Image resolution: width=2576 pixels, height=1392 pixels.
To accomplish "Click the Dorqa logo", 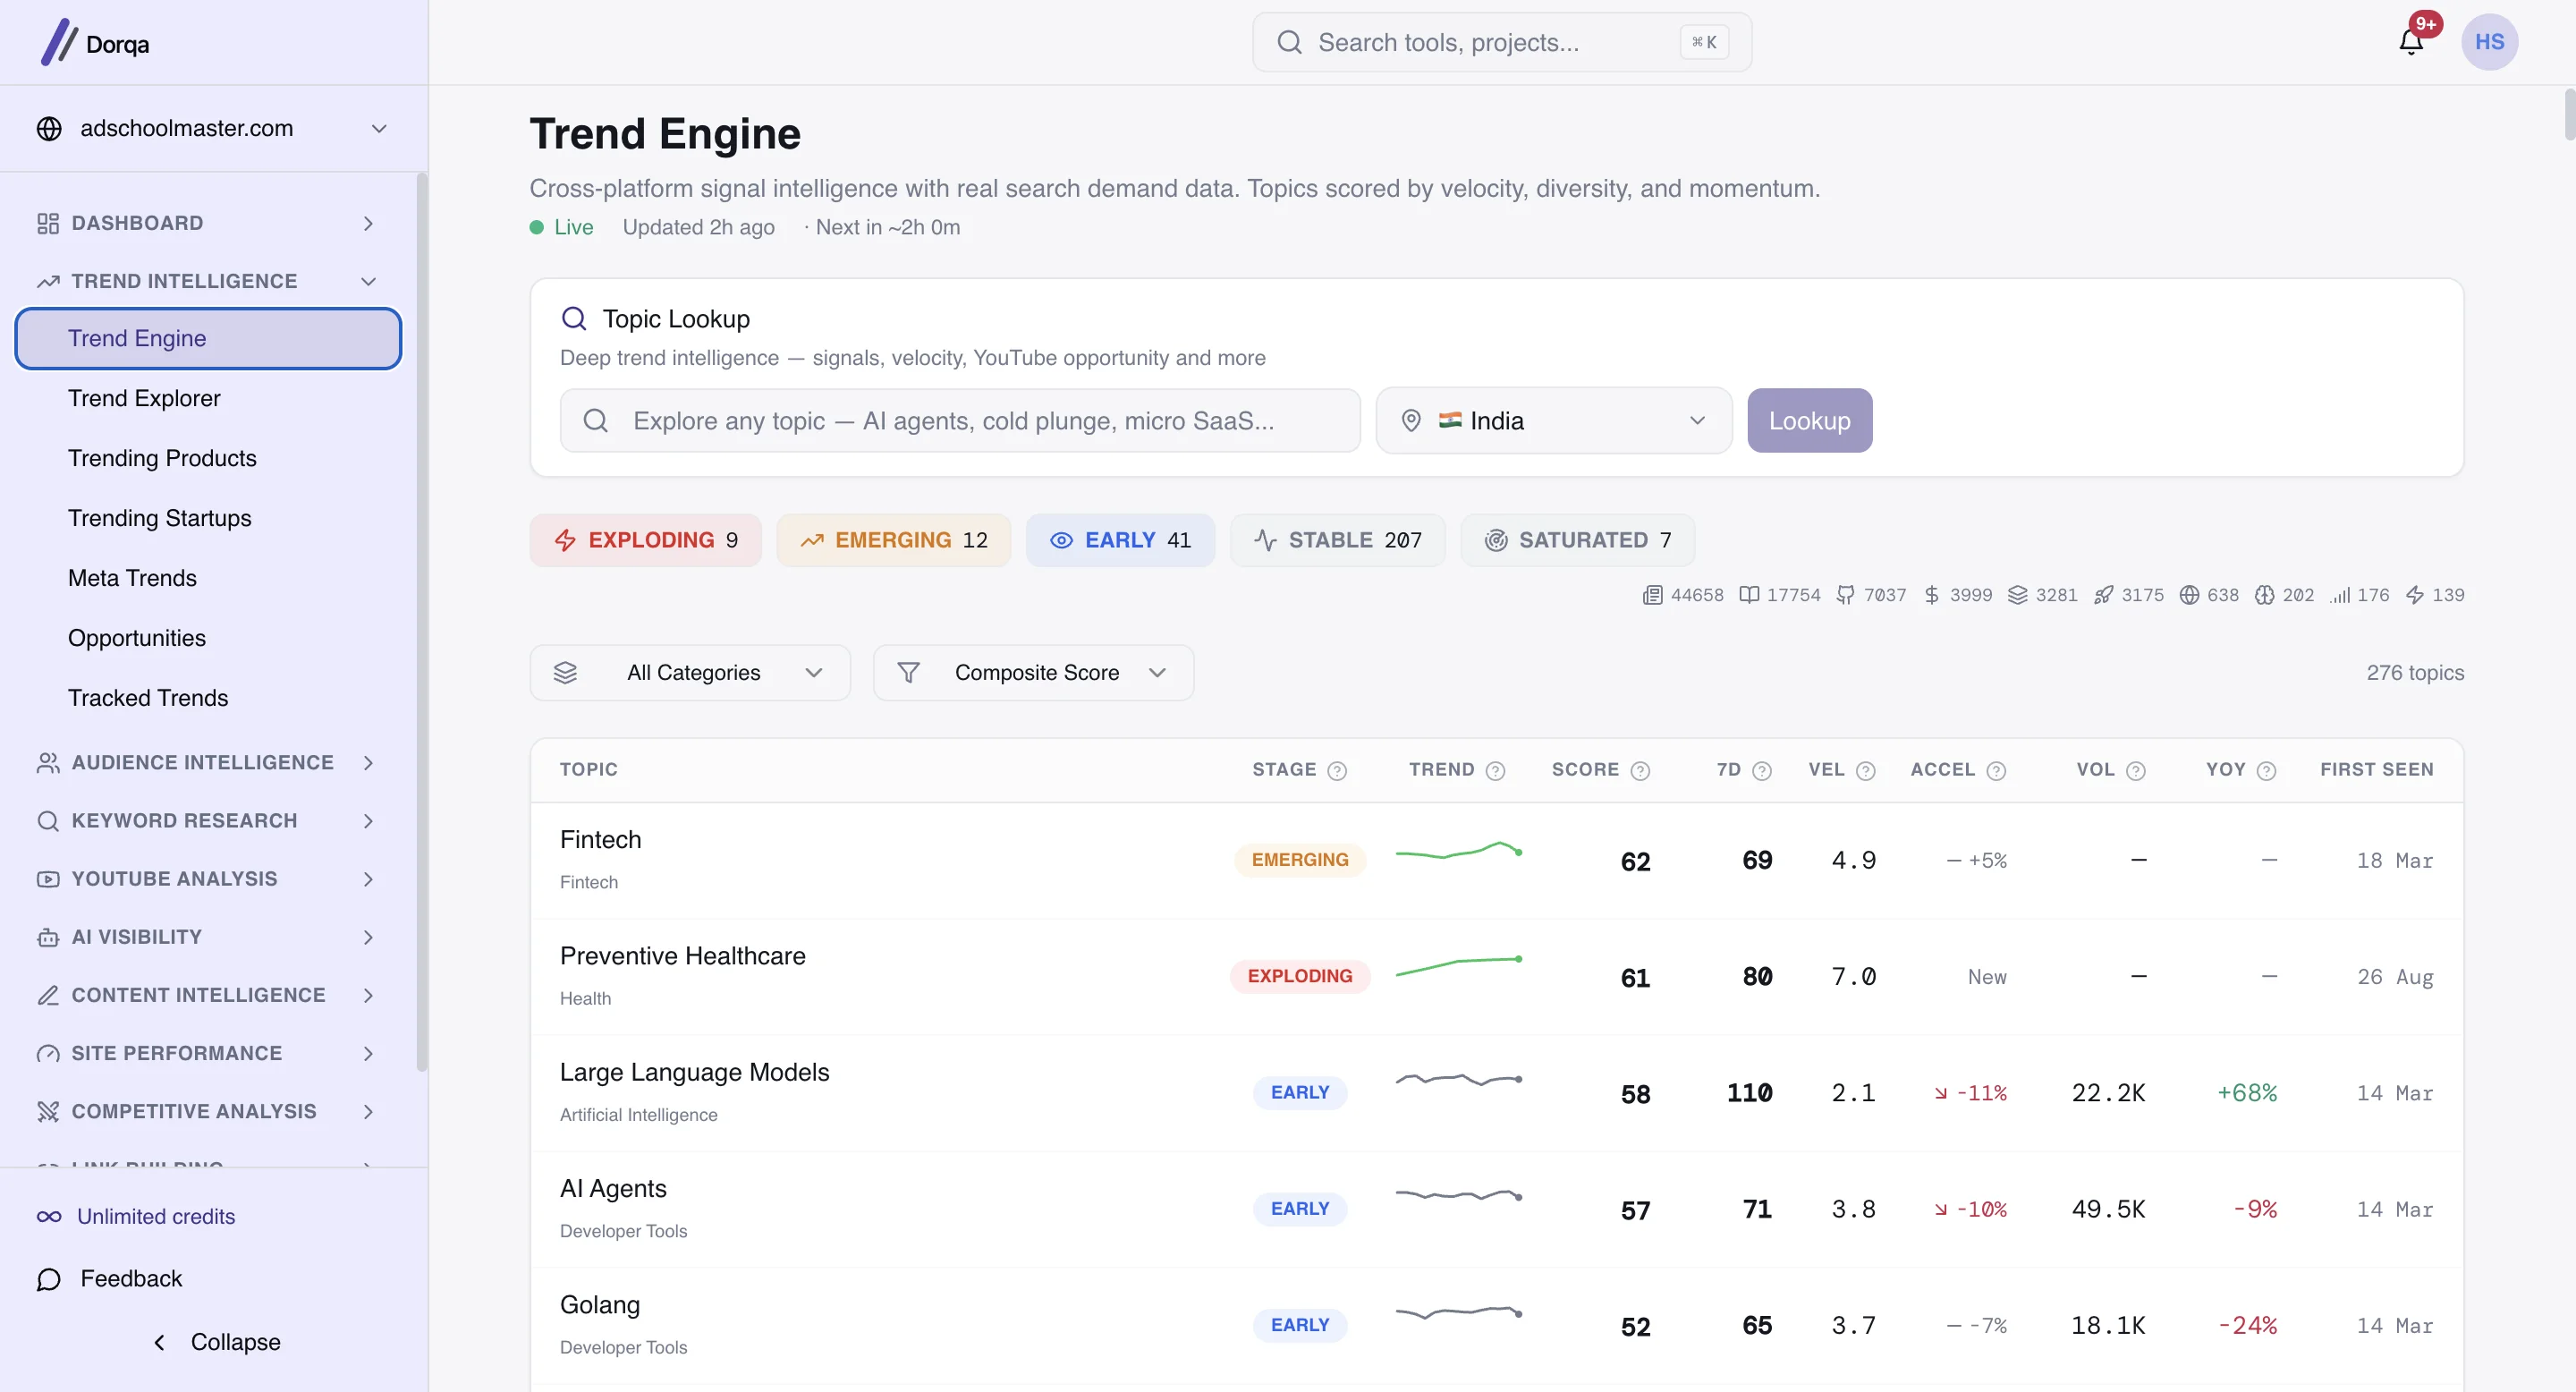I will pyautogui.click(x=95, y=43).
